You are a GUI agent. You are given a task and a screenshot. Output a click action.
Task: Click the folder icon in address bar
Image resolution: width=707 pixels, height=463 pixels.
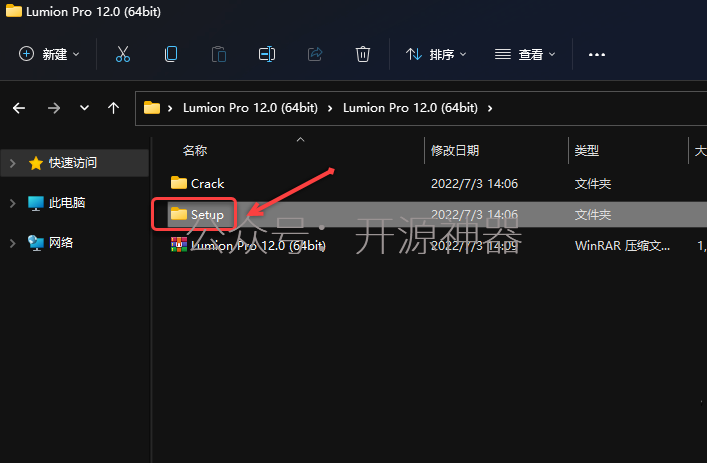[x=152, y=108]
